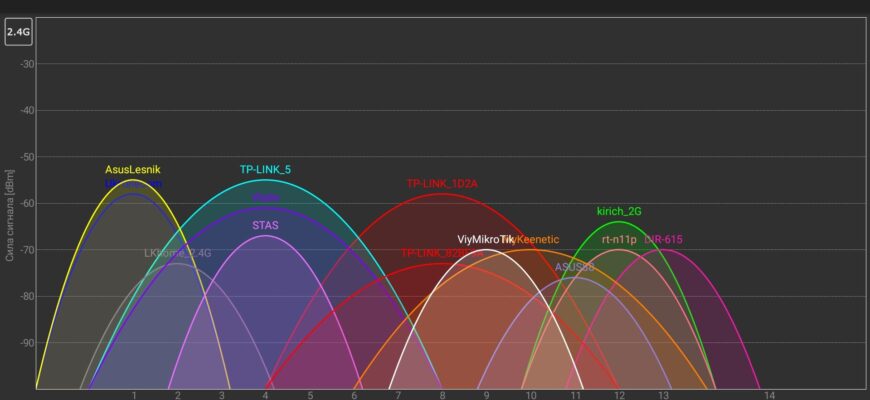Select the AsusLesnik network label
870x400 pixels.
pos(133,170)
